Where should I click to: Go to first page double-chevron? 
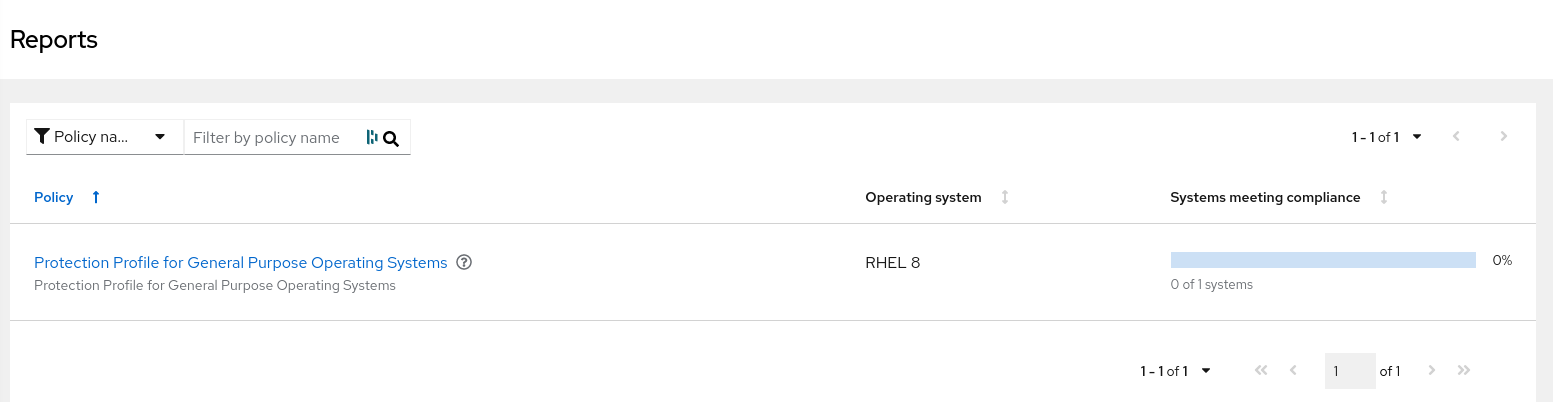(1260, 370)
